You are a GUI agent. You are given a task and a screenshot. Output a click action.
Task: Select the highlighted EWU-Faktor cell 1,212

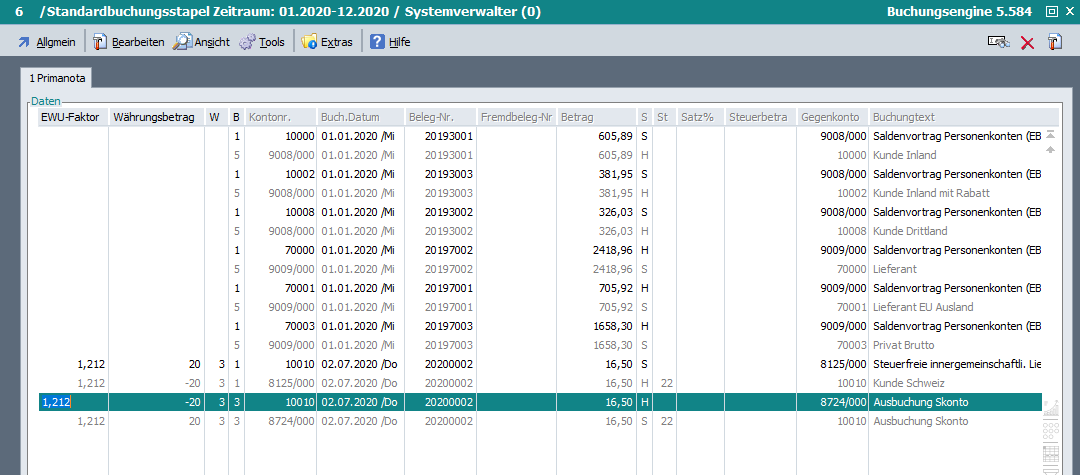click(72, 402)
